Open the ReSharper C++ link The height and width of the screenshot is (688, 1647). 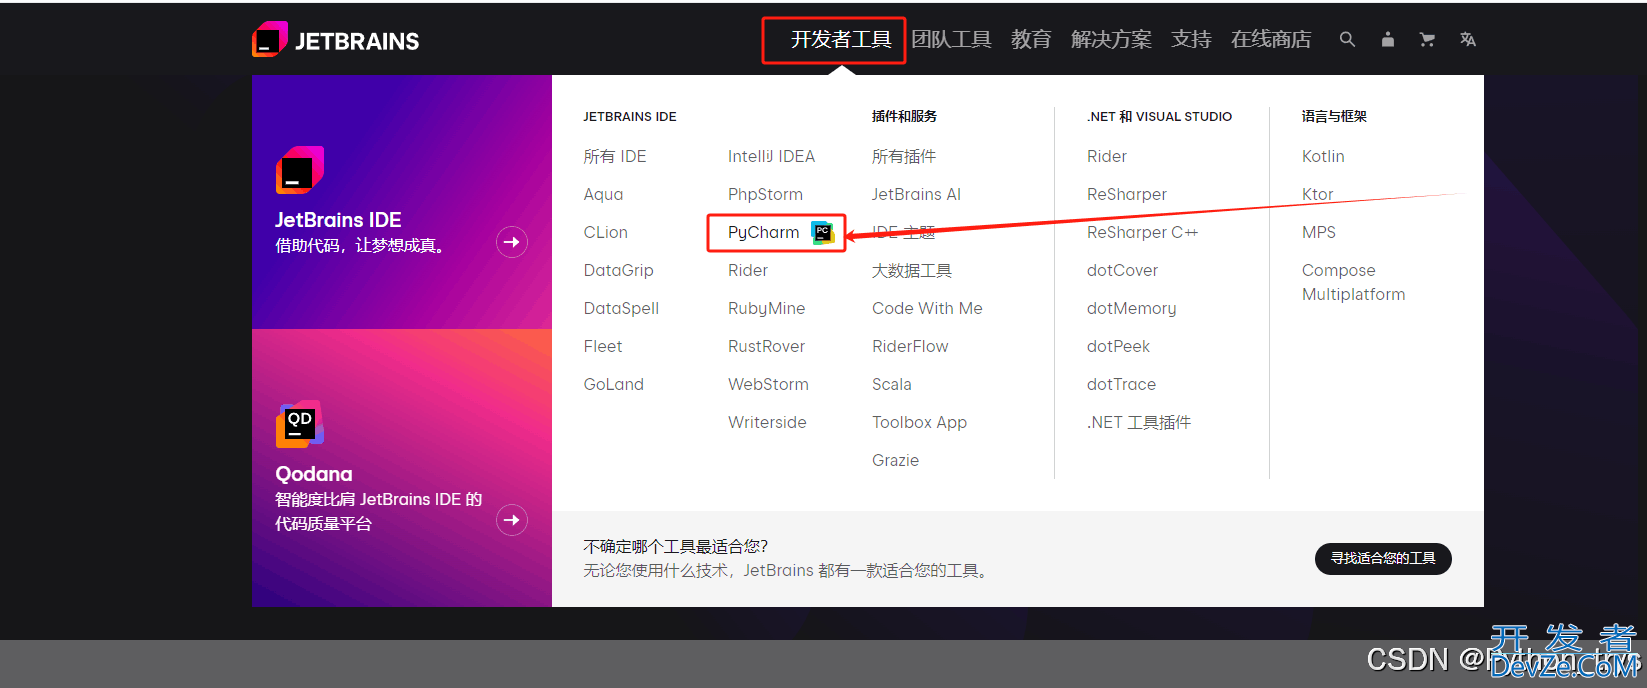tap(1142, 232)
